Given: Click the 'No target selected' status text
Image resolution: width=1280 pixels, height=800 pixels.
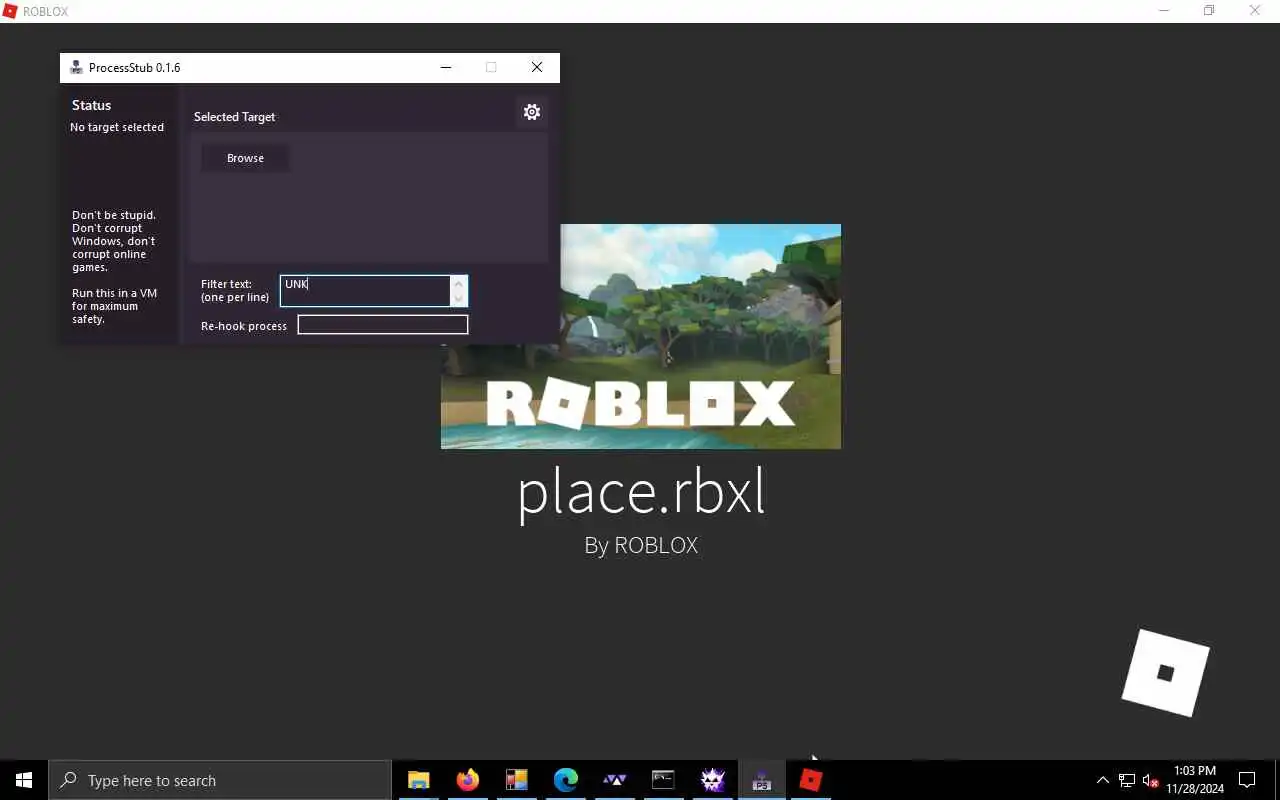Looking at the screenshot, I should point(117,127).
